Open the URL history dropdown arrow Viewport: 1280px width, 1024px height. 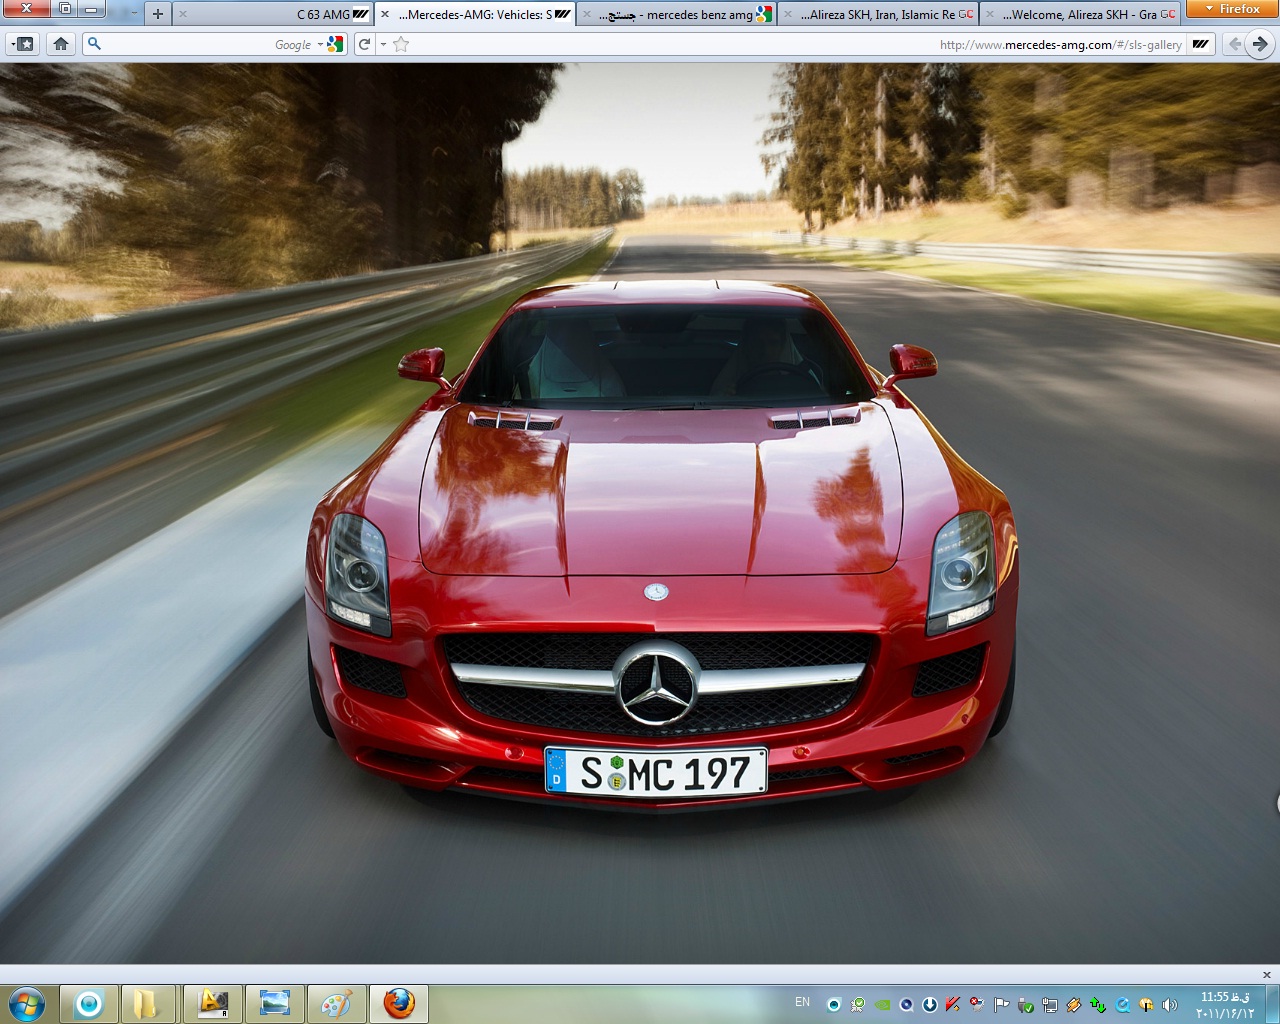(x=384, y=44)
